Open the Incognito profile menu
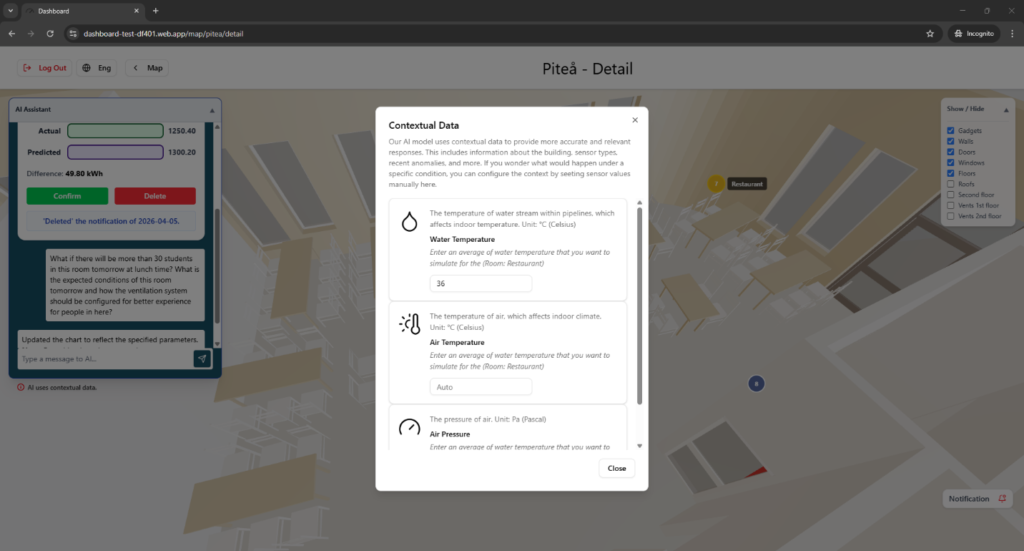This screenshot has width=1024, height=551. [974, 33]
